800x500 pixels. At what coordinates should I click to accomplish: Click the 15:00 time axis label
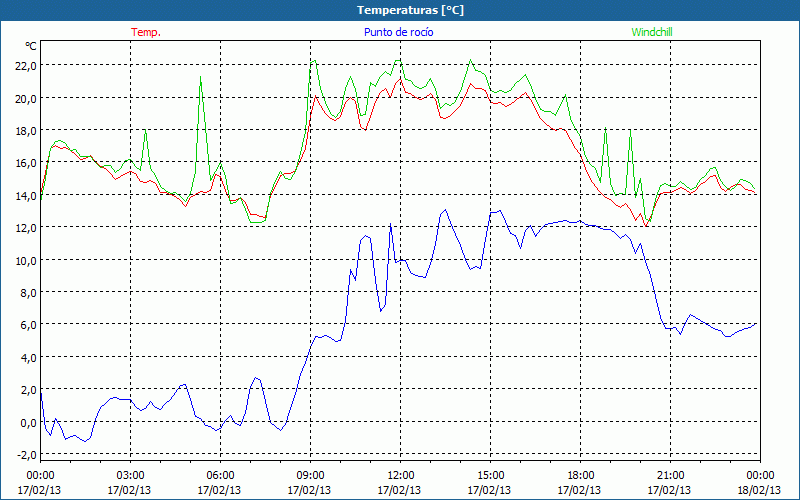(x=490, y=476)
